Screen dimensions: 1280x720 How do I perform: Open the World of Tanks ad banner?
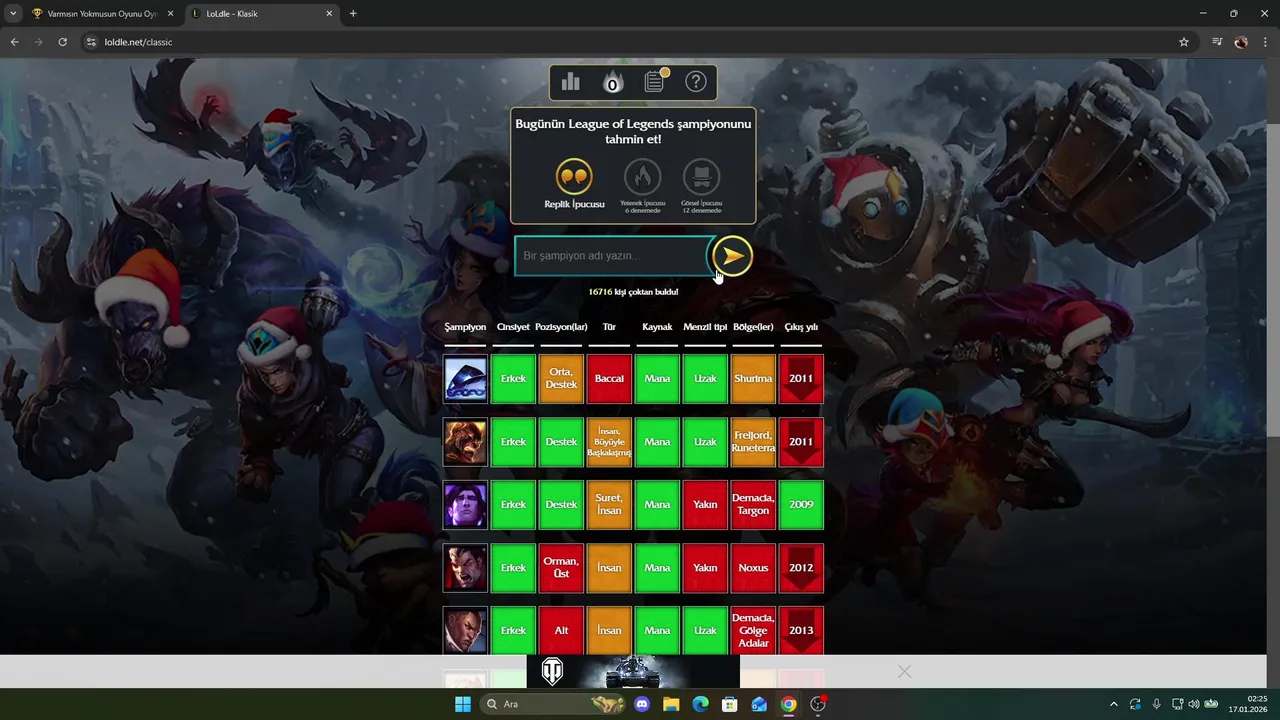[633, 672]
